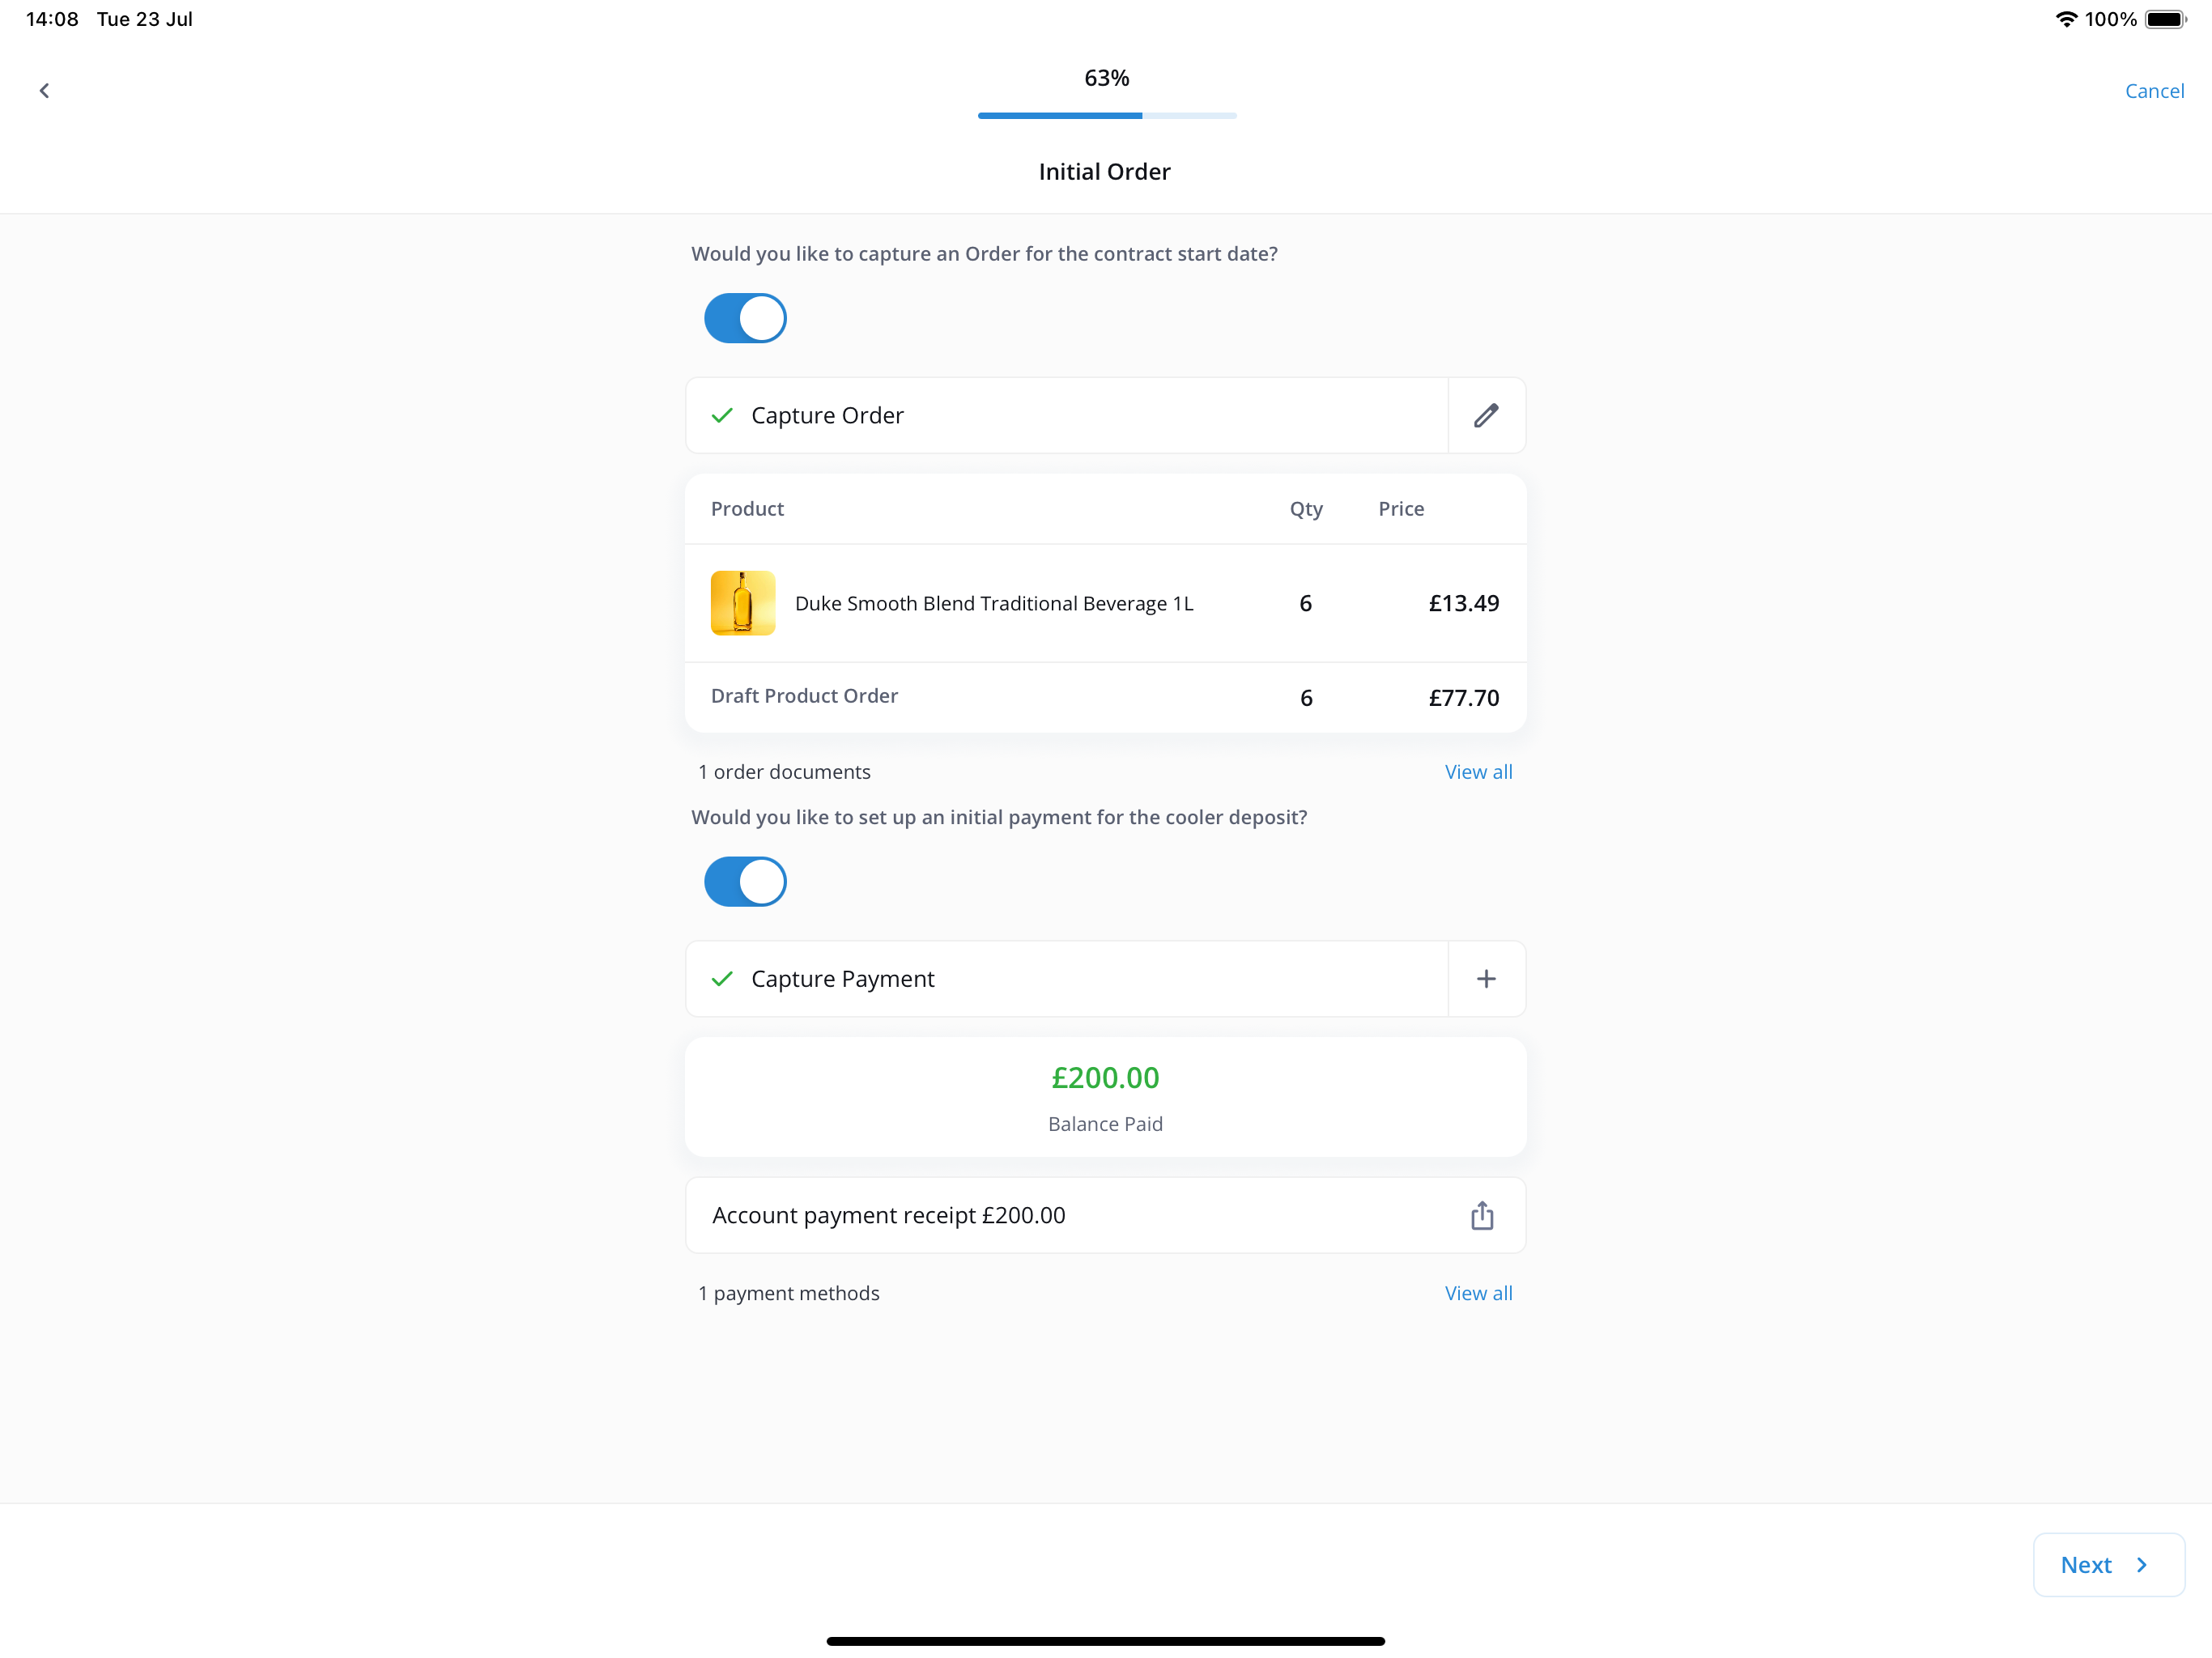Screen dimensions: 2212x1658
Task: Click the 1 order documents label
Action: [784, 772]
